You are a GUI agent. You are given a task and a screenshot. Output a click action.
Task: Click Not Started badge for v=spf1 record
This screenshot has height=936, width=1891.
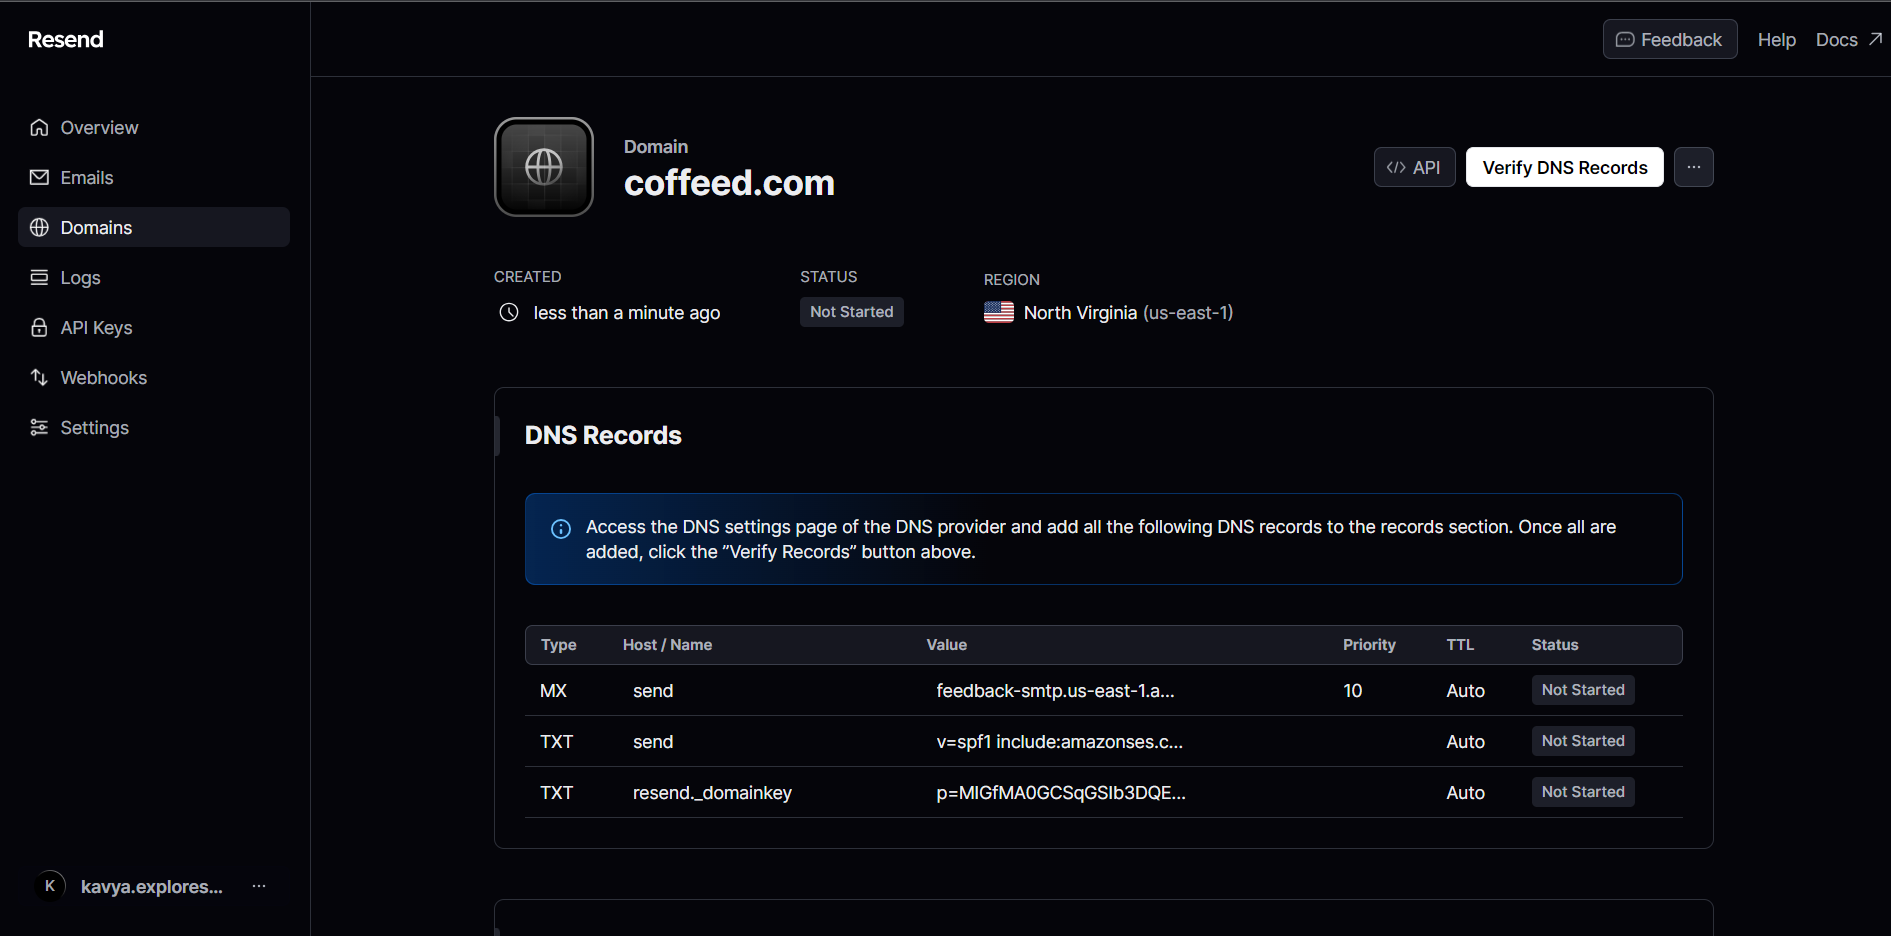click(1583, 741)
